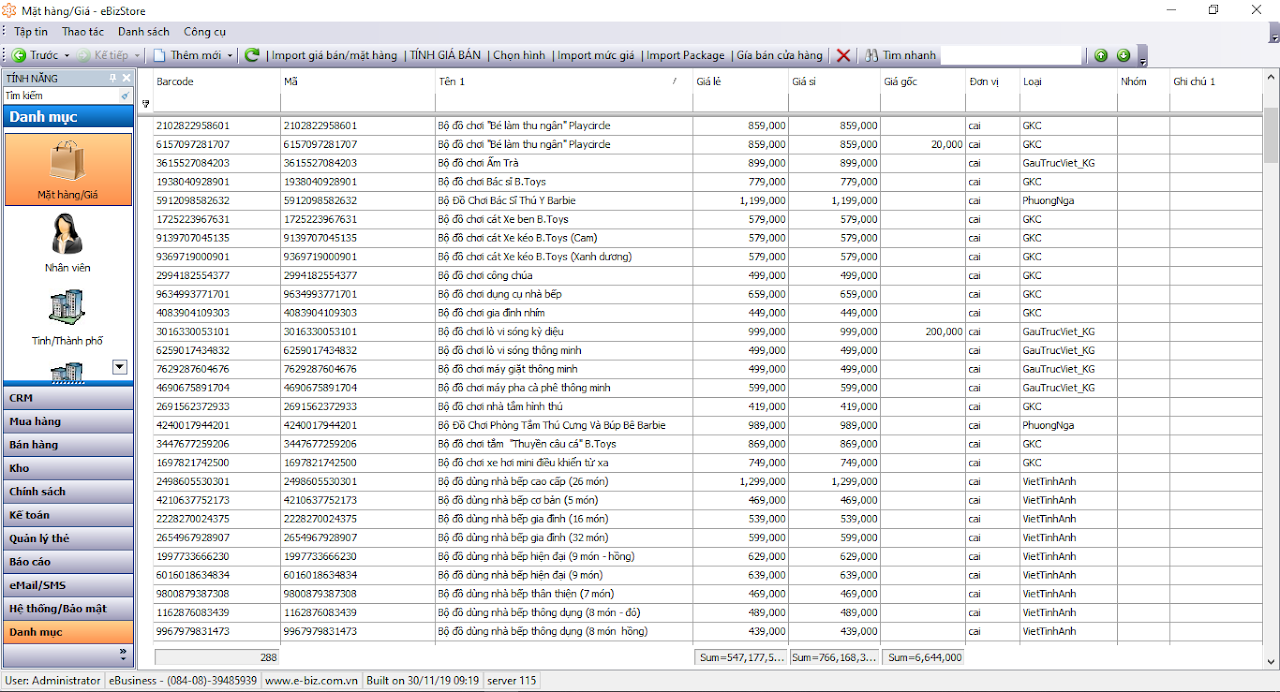Open the Tỉnh/Thành phố buildings icon
Screen dimensions: 1280x692
[68, 317]
